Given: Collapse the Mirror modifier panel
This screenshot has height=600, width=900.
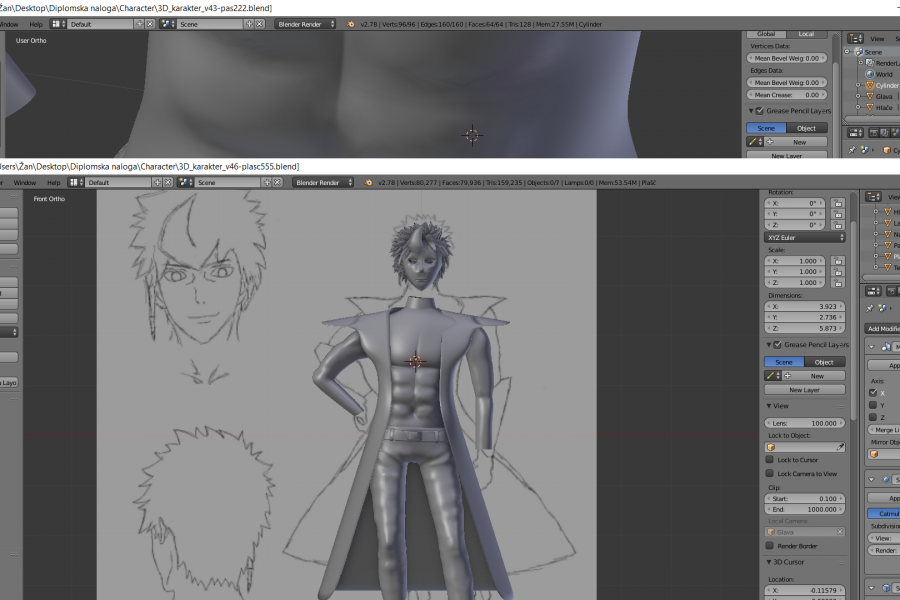Looking at the screenshot, I should point(872,347).
